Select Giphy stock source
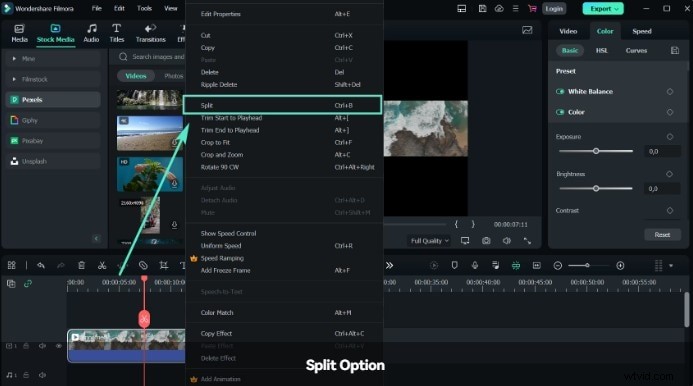Screen dimensions: 693x386 pyautogui.click(x=53, y=120)
